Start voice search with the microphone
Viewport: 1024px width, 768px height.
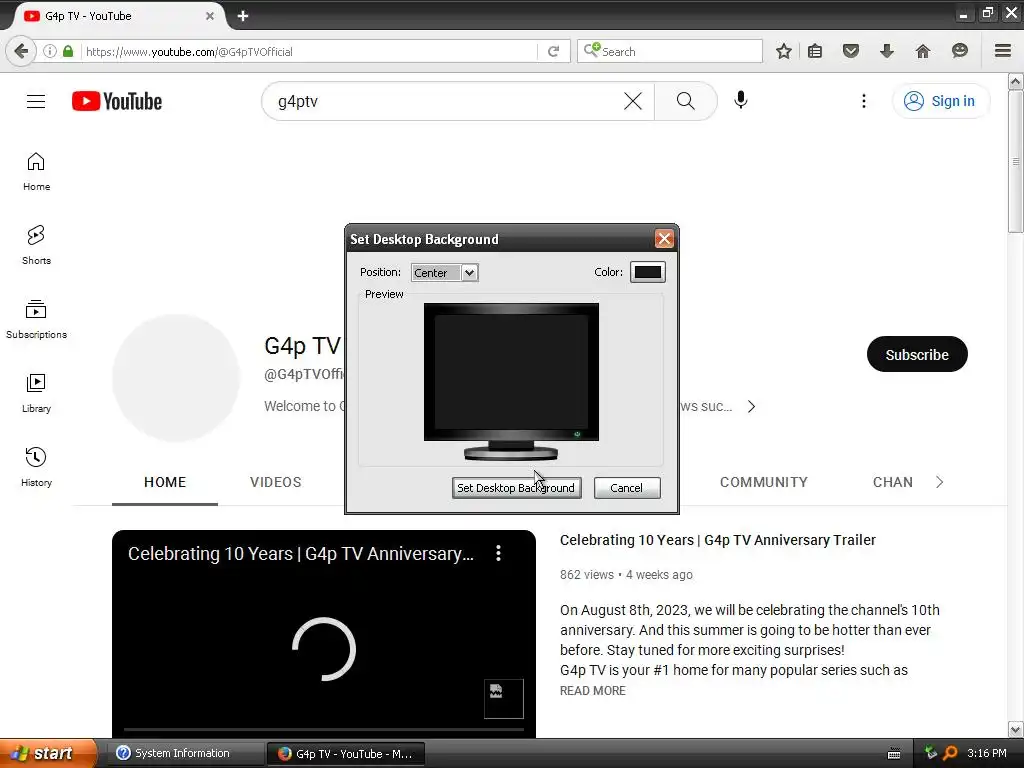pos(741,101)
